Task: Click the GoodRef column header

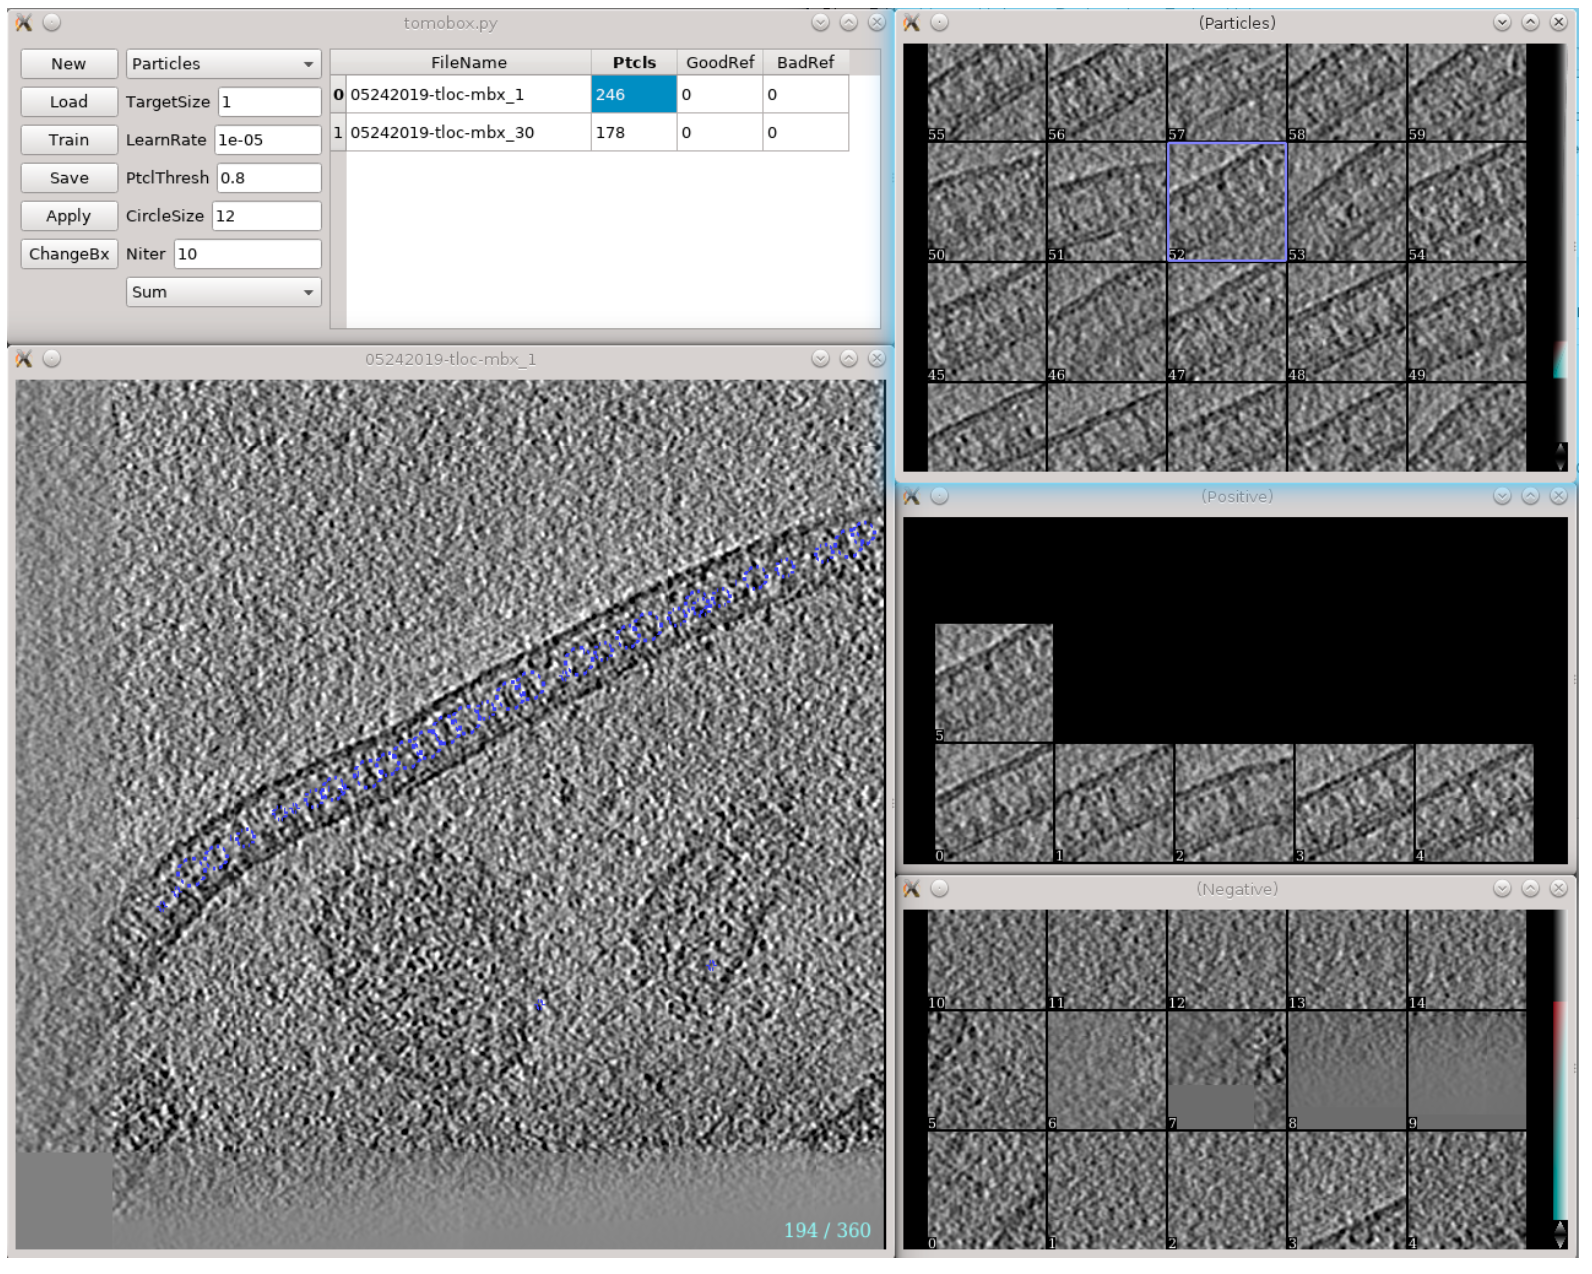Action: click(720, 63)
